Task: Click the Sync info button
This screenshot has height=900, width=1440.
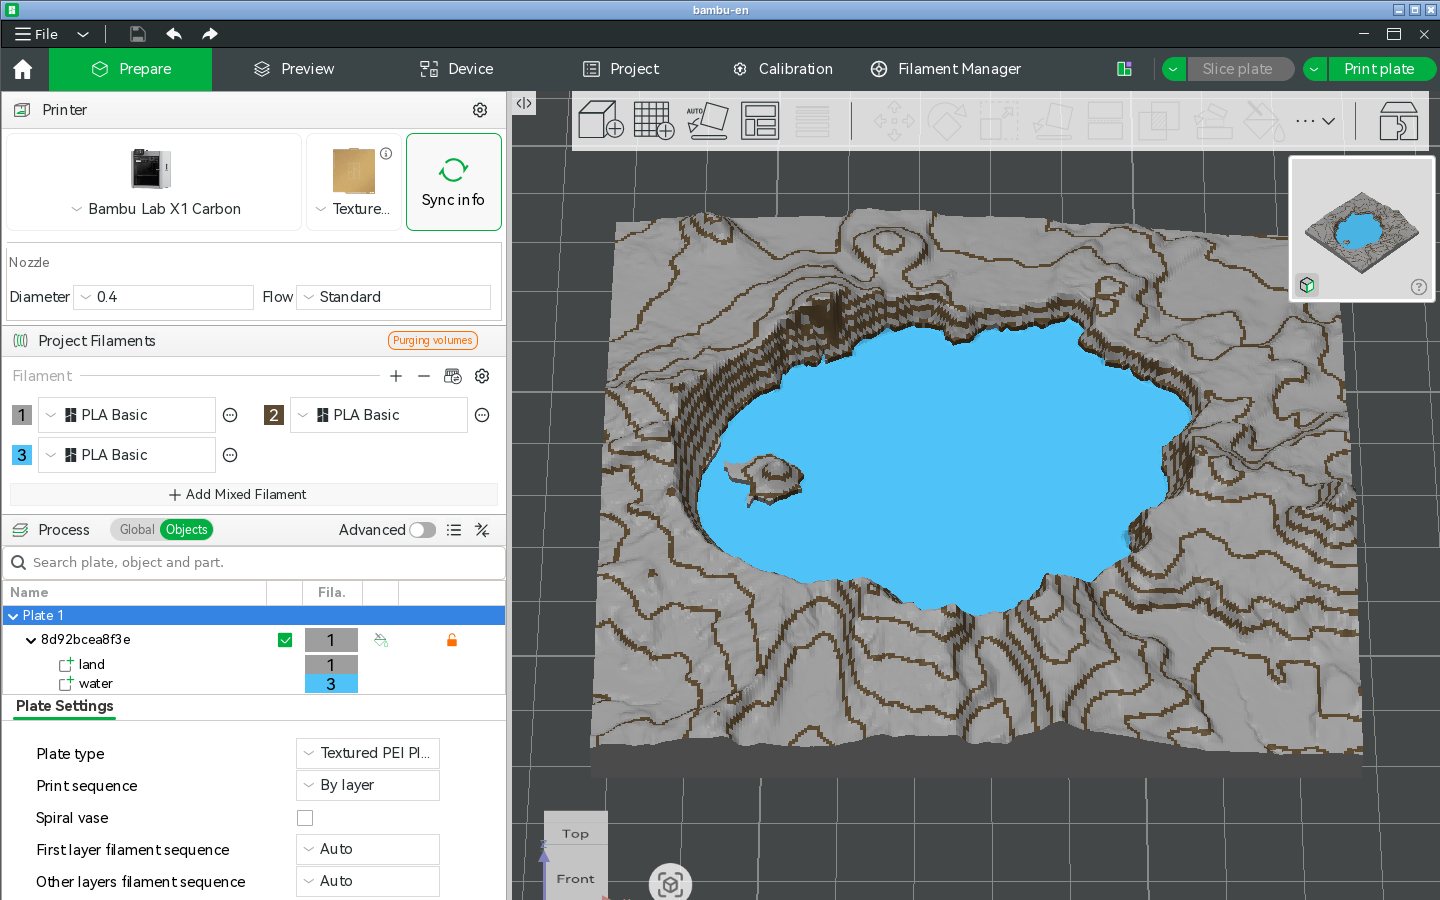Action: (x=454, y=182)
